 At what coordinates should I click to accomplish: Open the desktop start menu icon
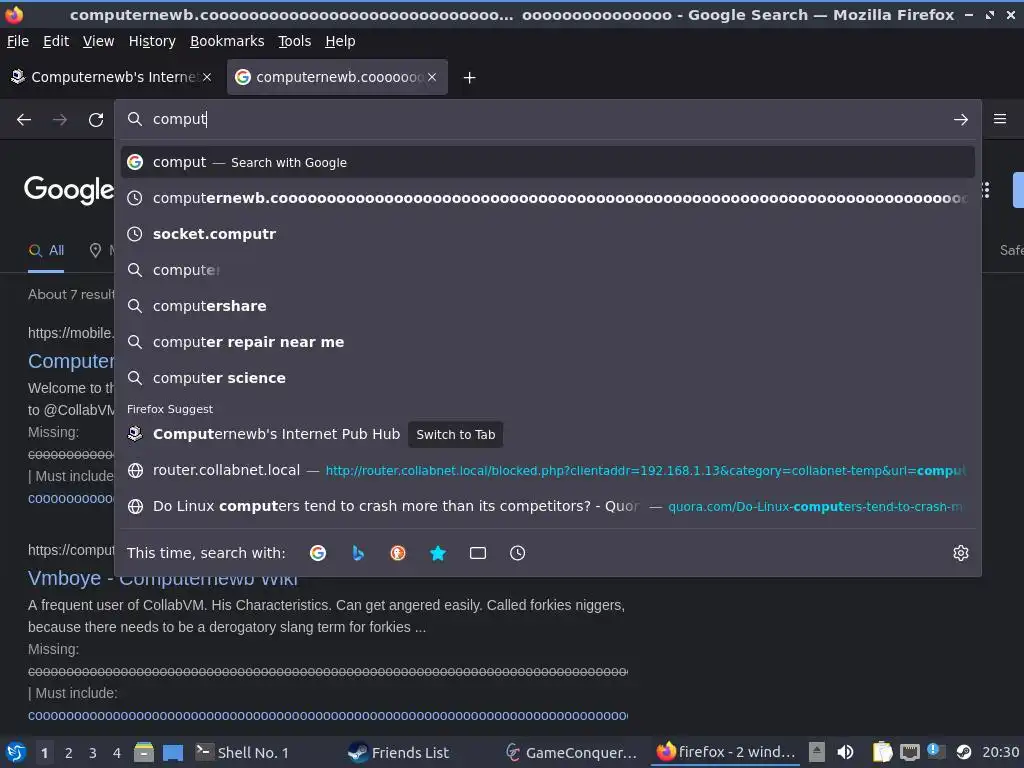tap(16, 752)
